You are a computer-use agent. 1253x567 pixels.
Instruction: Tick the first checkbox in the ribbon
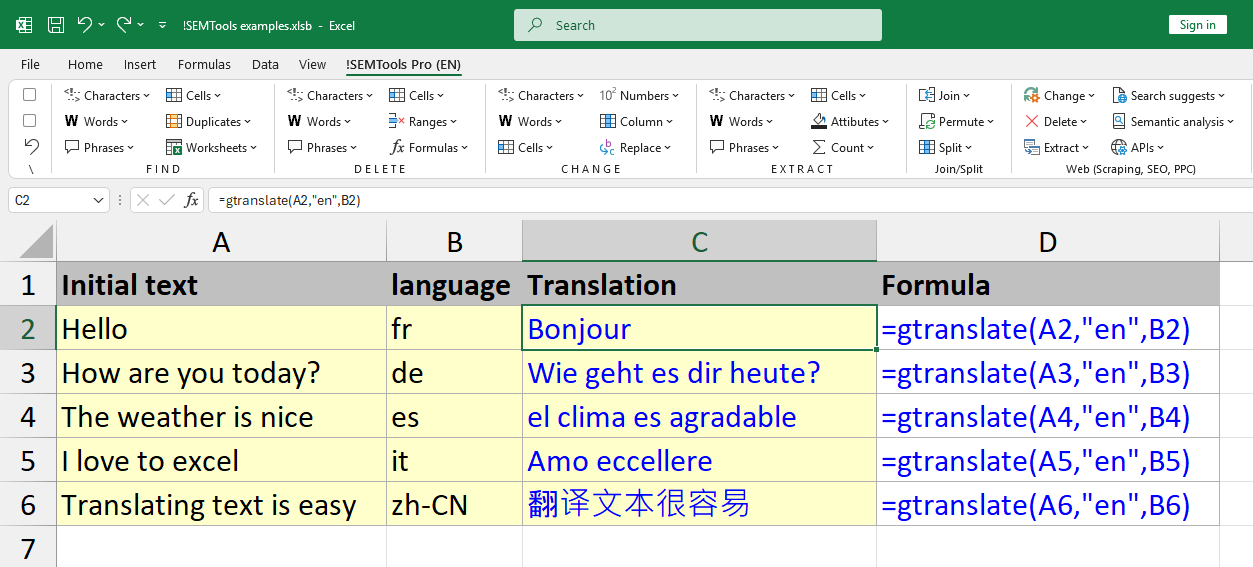pos(30,95)
